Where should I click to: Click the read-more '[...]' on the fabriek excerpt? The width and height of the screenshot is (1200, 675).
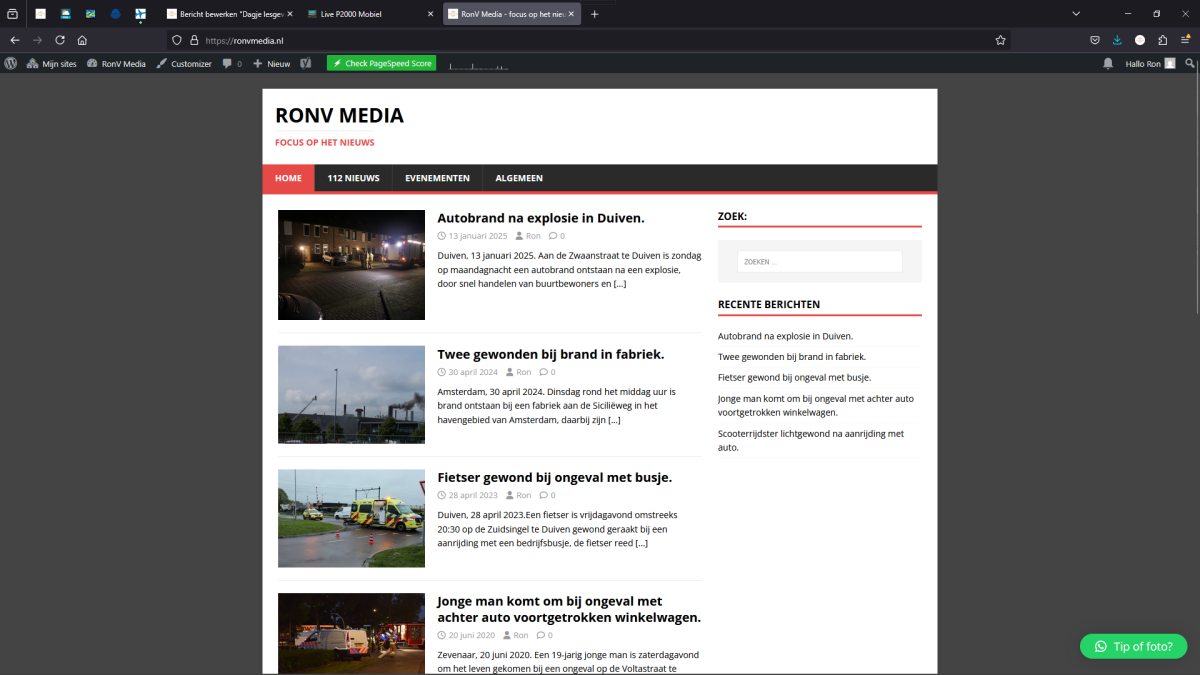614,420
